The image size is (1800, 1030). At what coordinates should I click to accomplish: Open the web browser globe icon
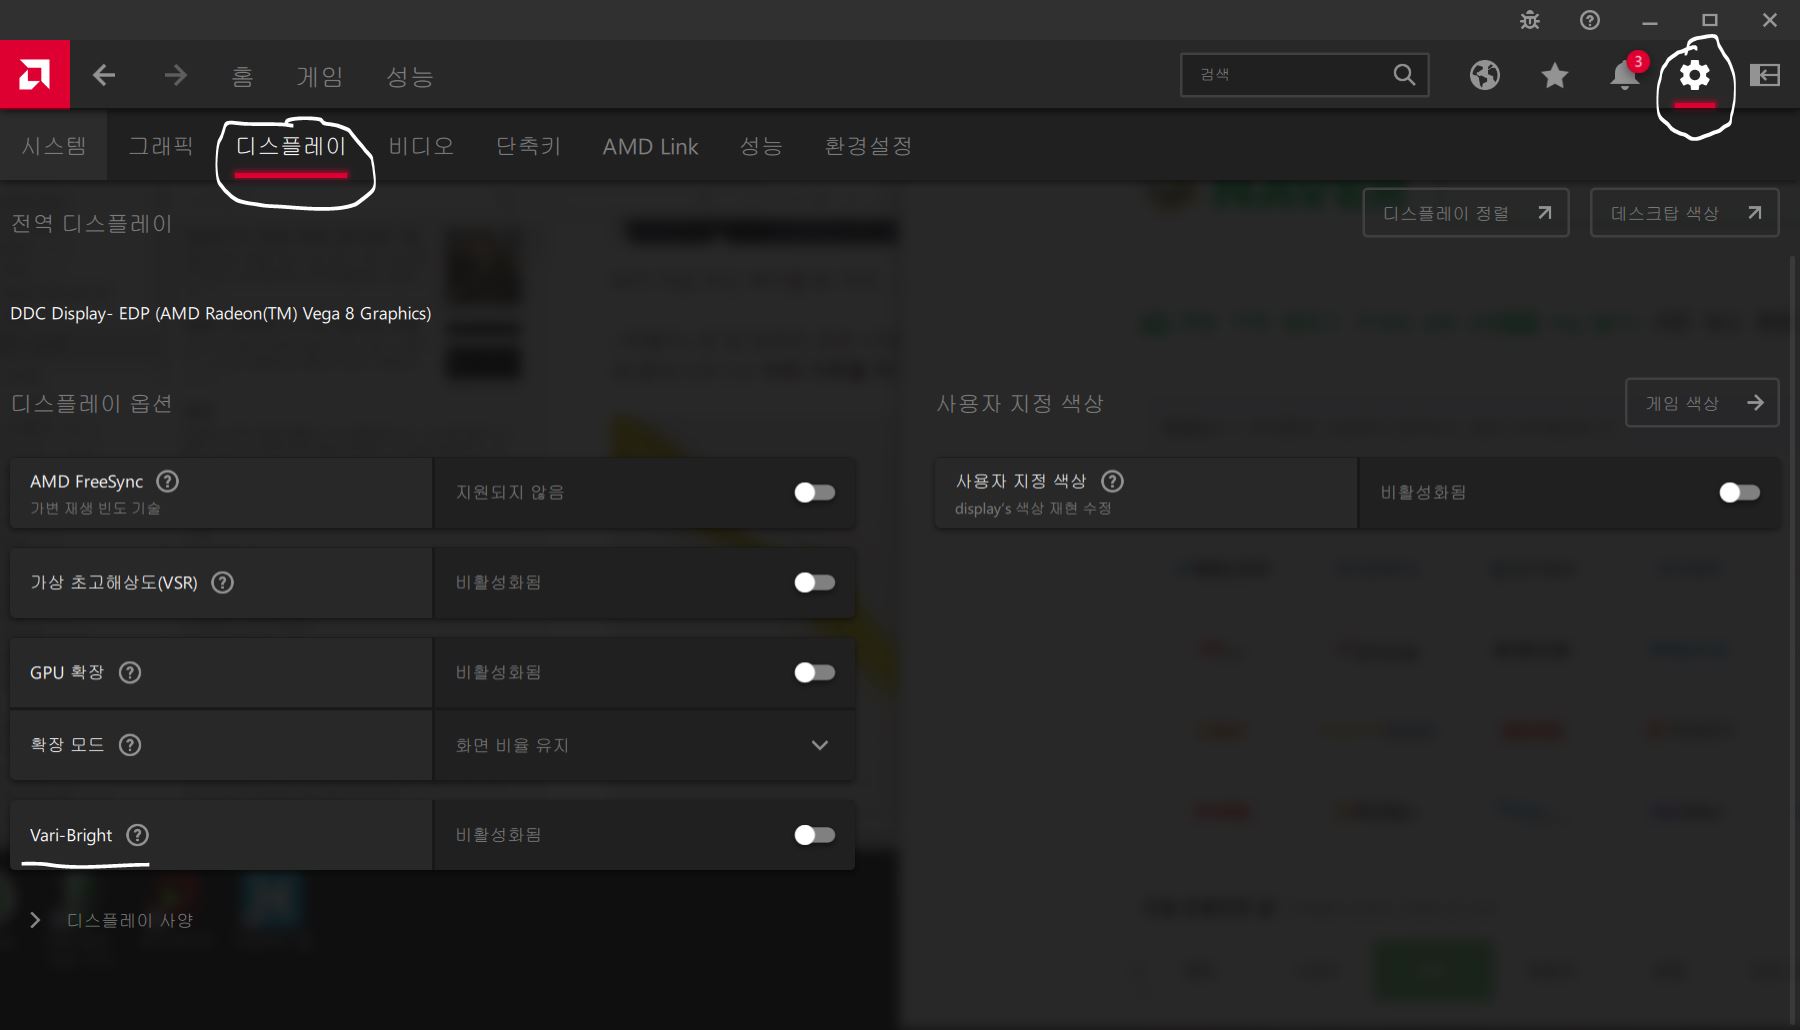[1485, 75]
